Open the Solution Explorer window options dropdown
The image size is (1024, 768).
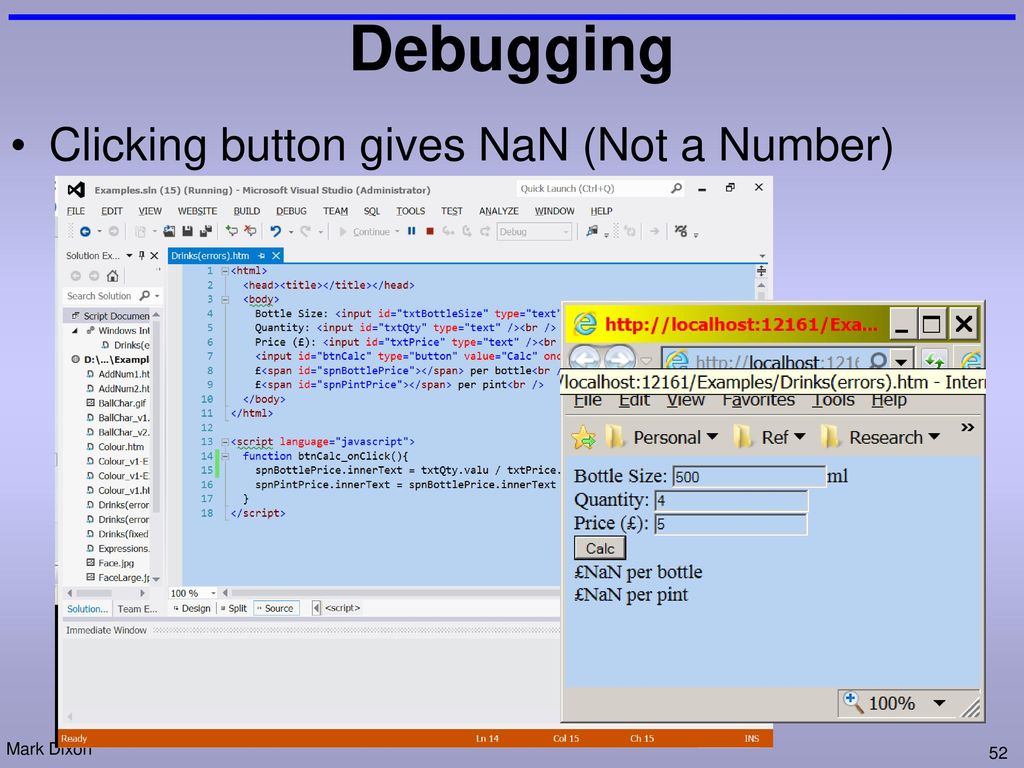click(x=129, y=255)
